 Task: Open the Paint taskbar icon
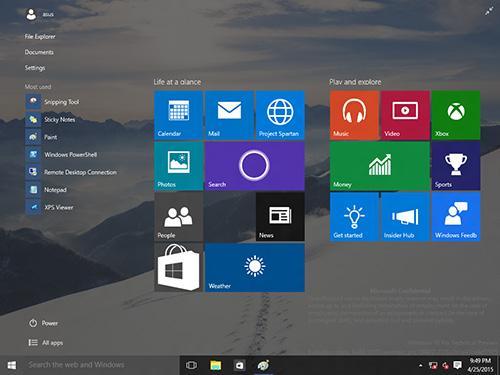263,365
